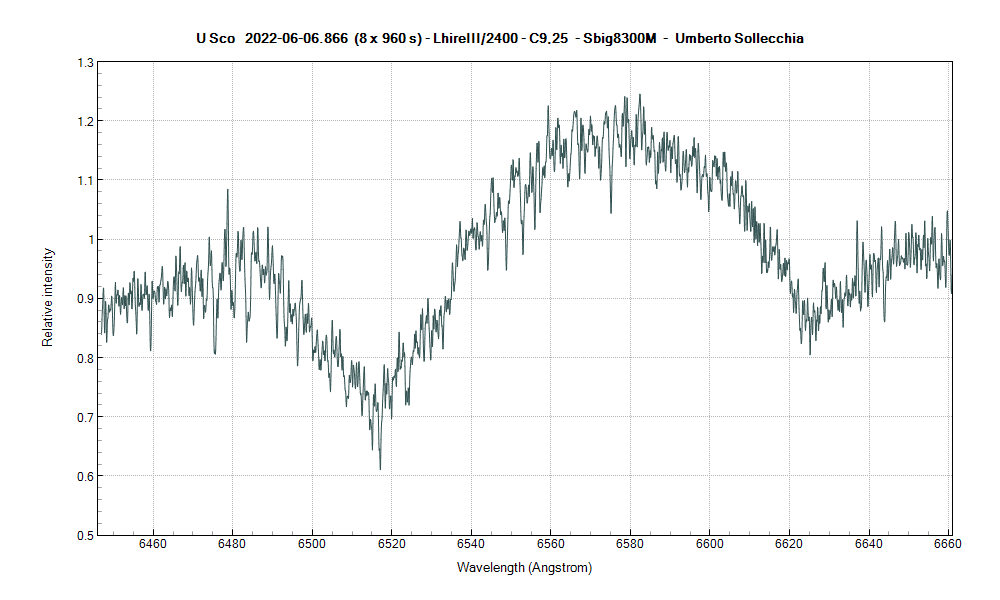1000x600 pixels.
Task: Click the 6540 x-axis tick label
Action: click(471, 544)
